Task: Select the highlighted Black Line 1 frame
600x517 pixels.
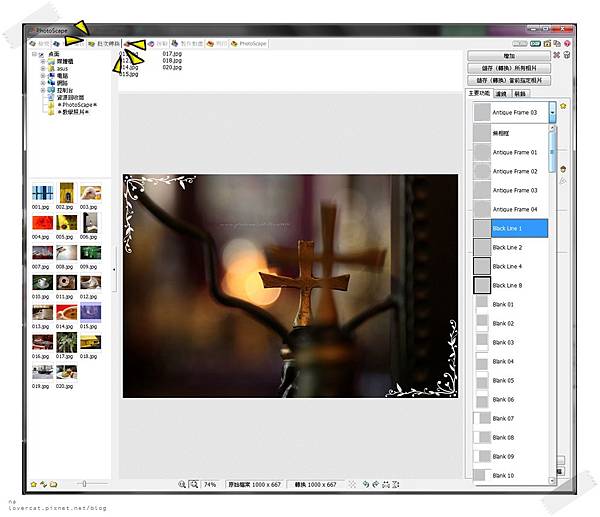Action: (510, 228)
